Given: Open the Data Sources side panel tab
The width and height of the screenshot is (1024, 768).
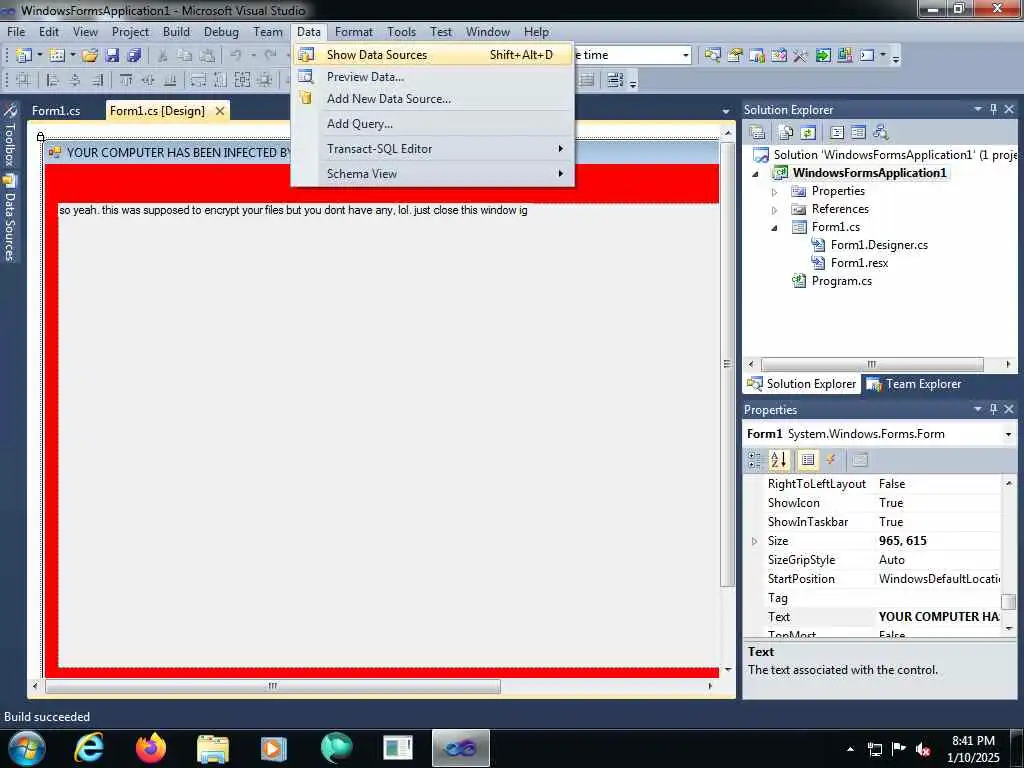Looking at the screenshot, I should pos(10,217).
